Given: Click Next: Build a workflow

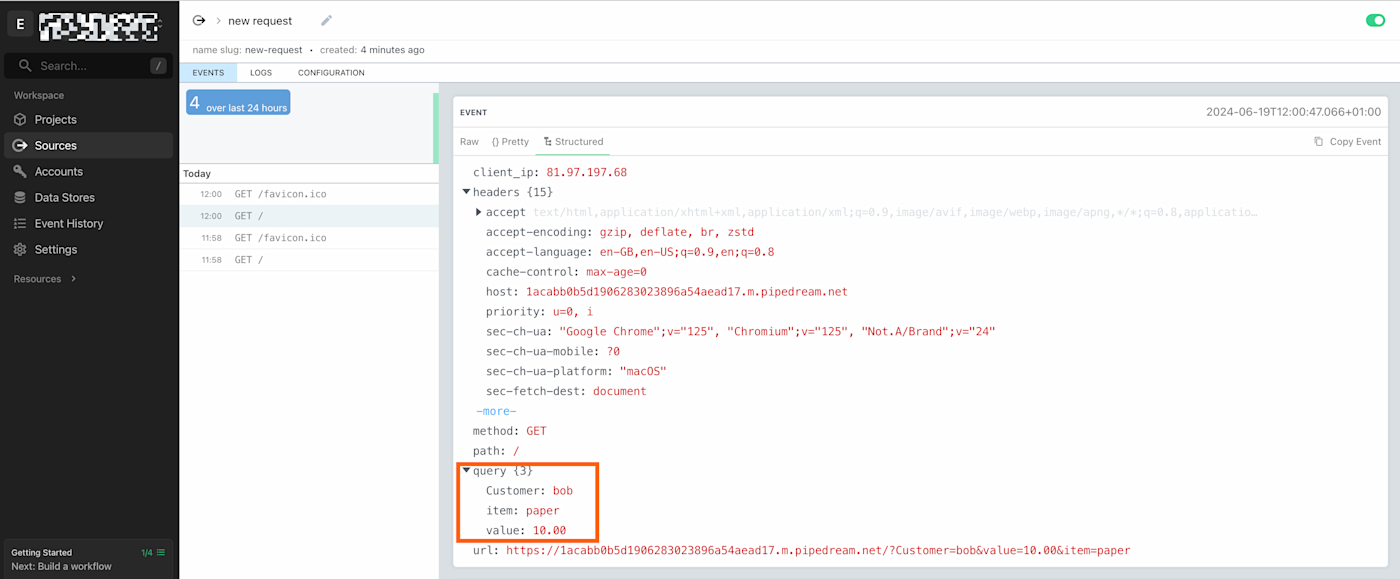Looking at the screenshot, I should click(x=62, y=566).
